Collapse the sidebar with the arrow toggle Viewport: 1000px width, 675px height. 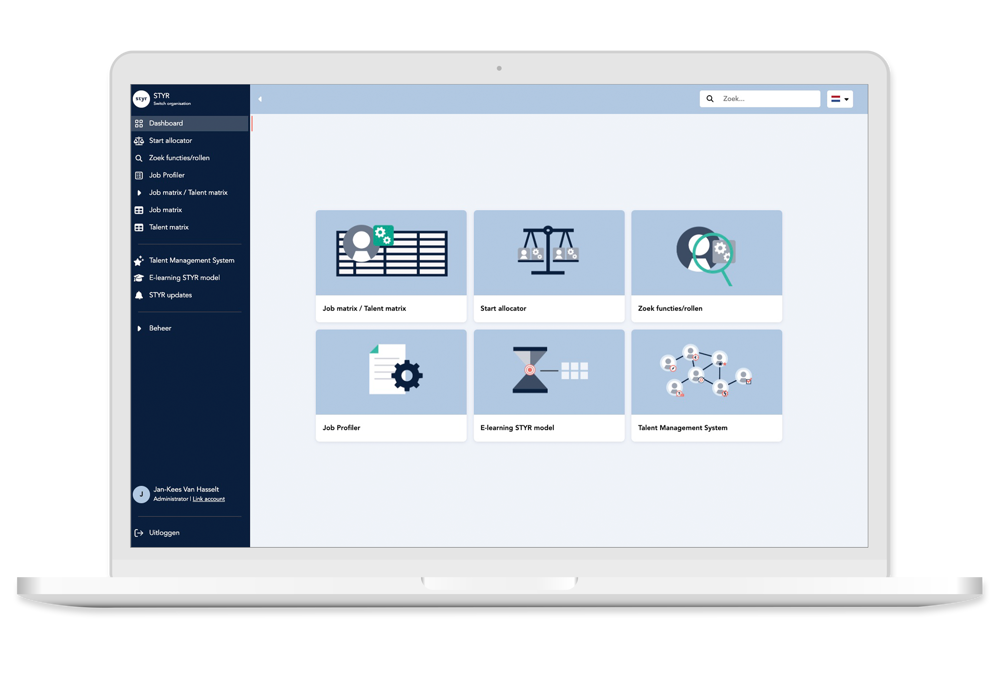tap(260, 99)
